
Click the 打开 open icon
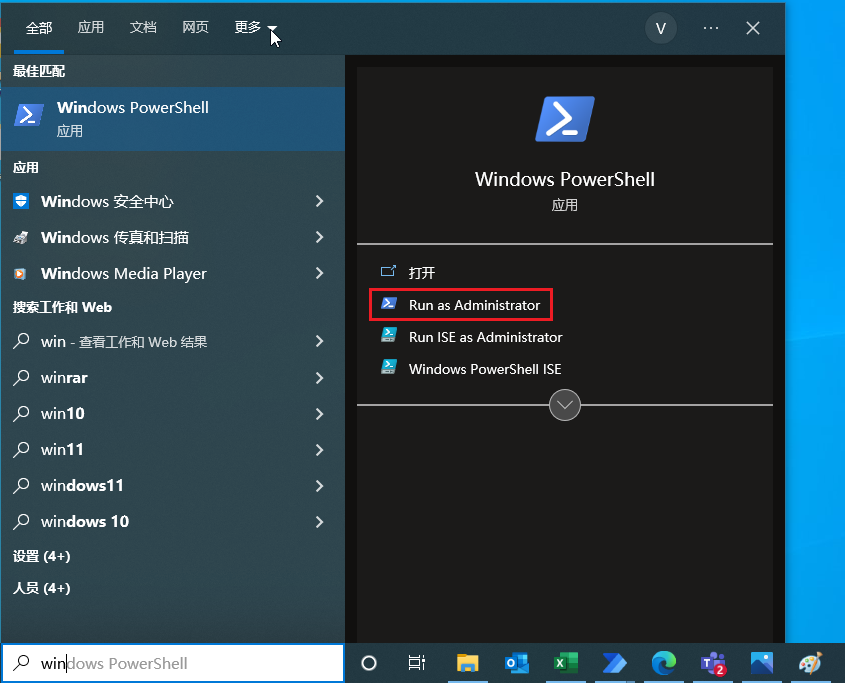(389, 271)
